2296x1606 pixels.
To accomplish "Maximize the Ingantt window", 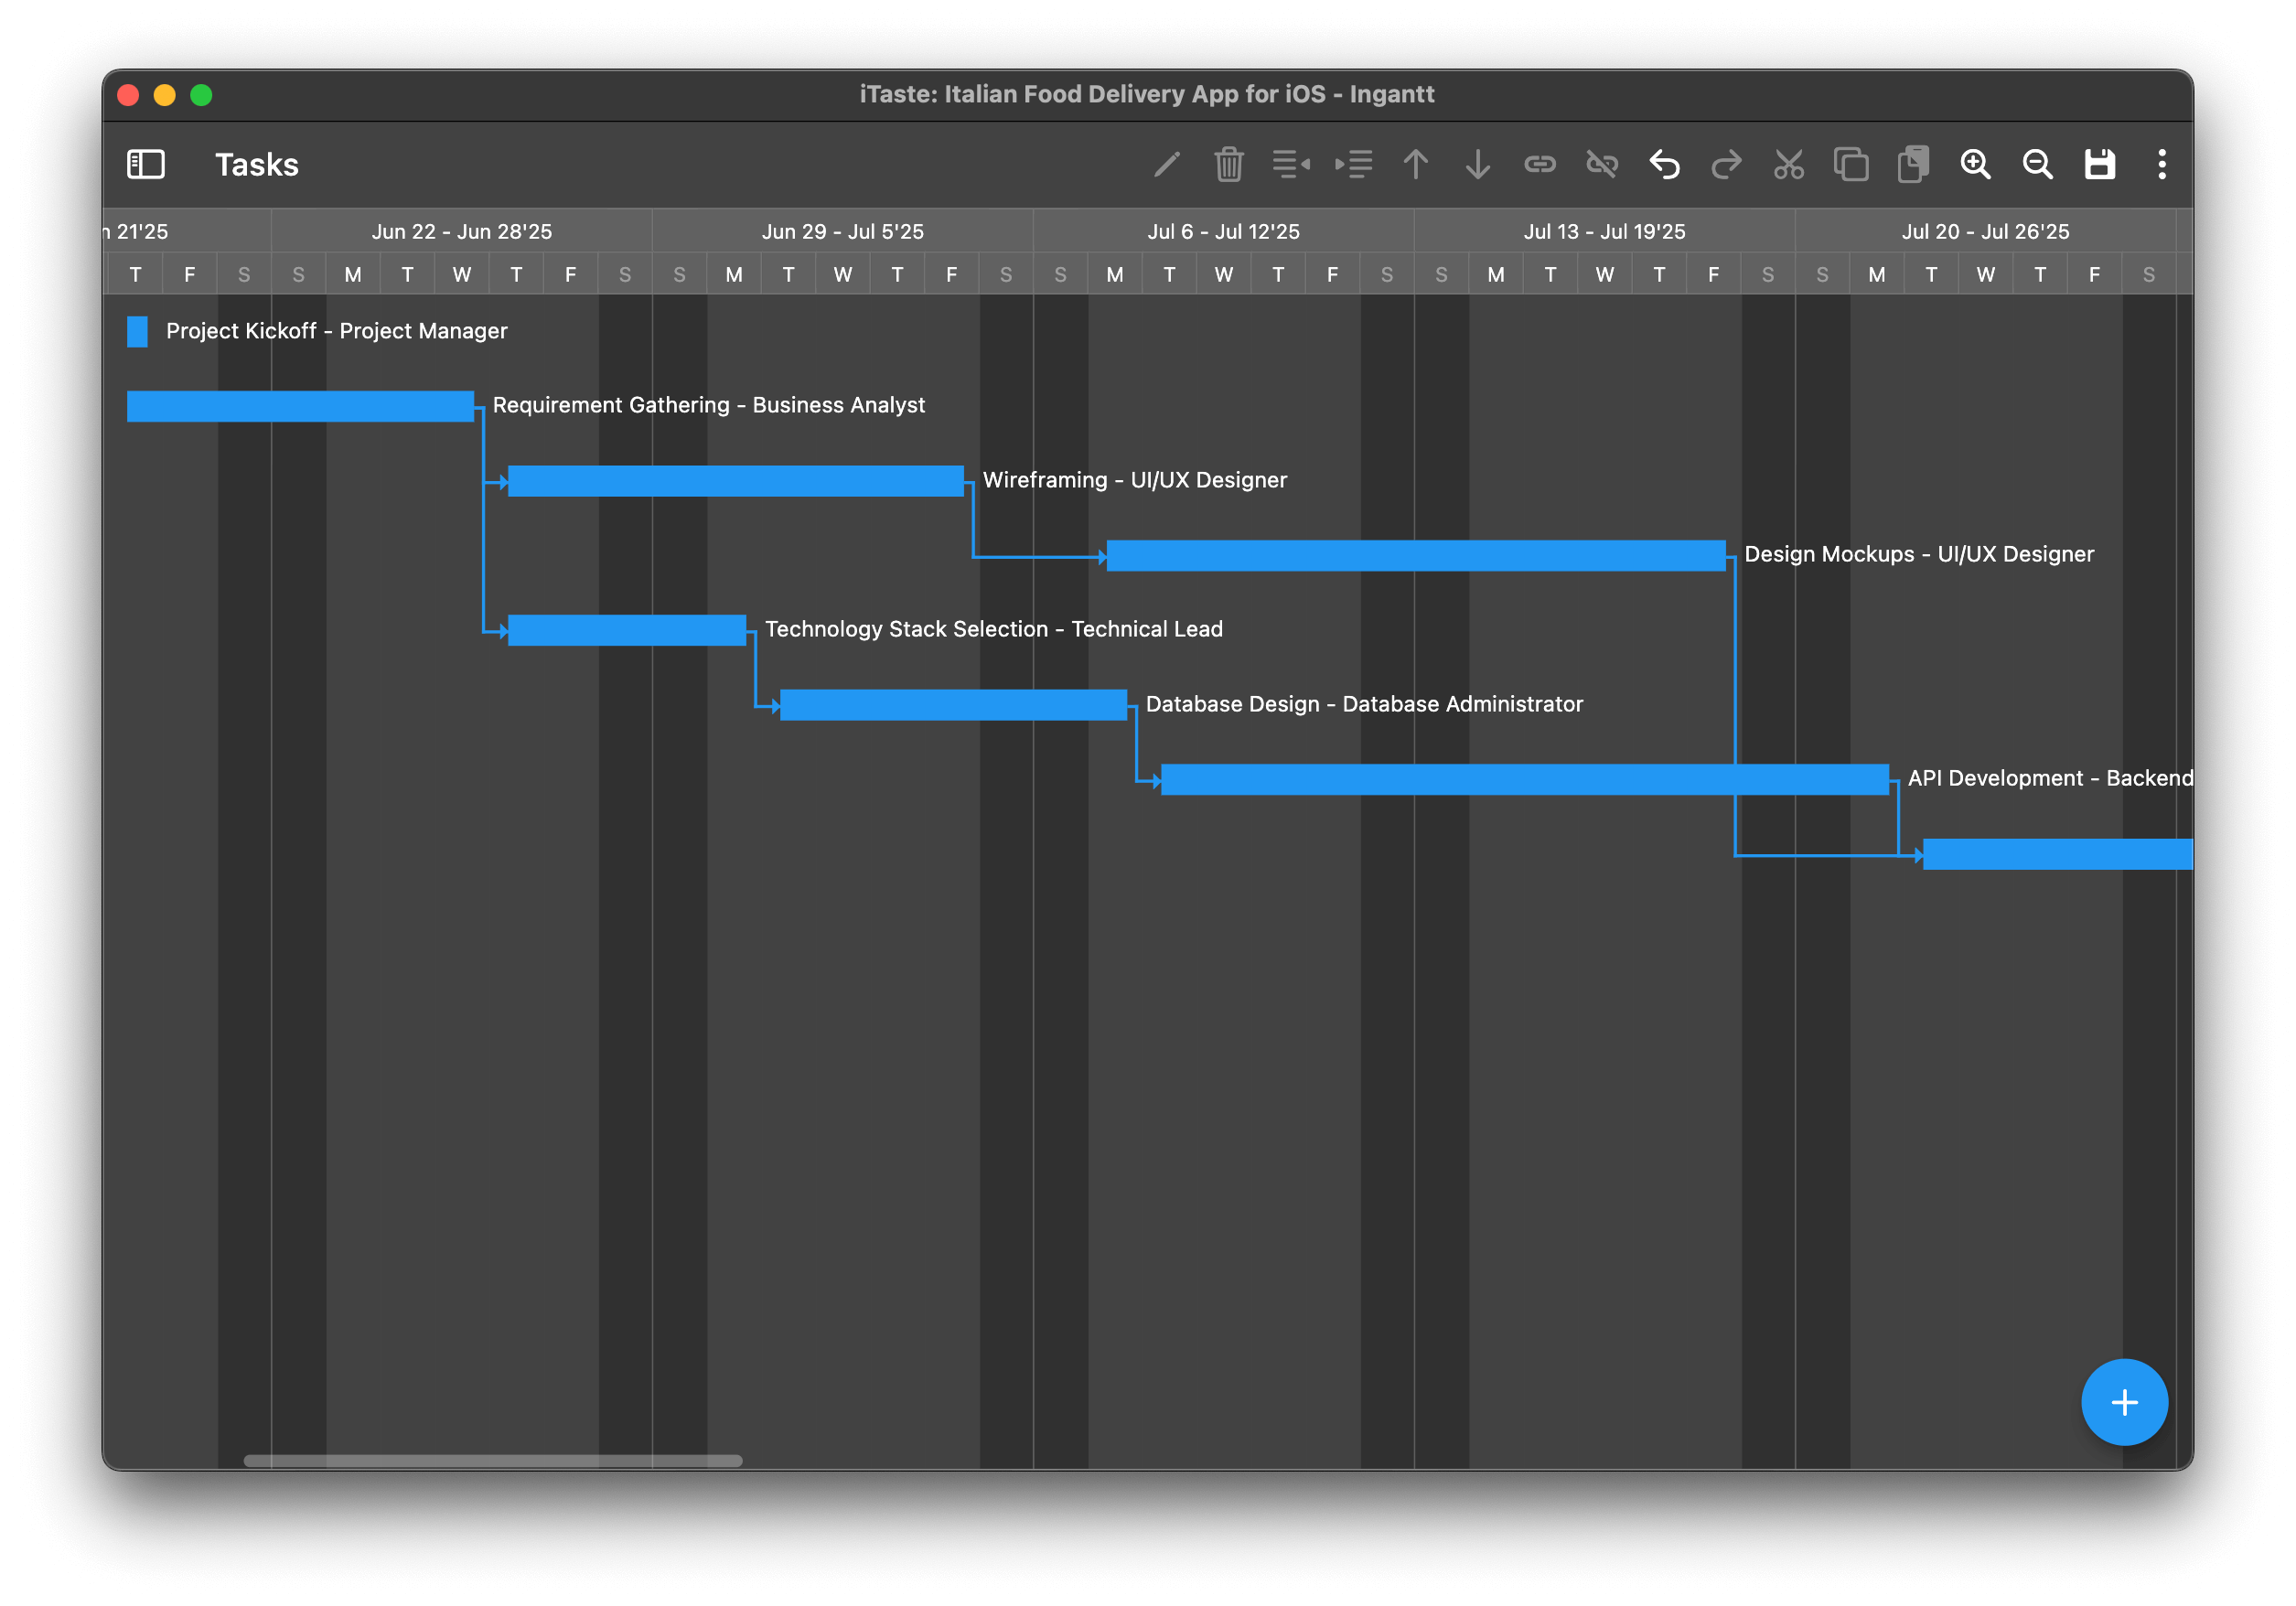I will pos(201,95).
